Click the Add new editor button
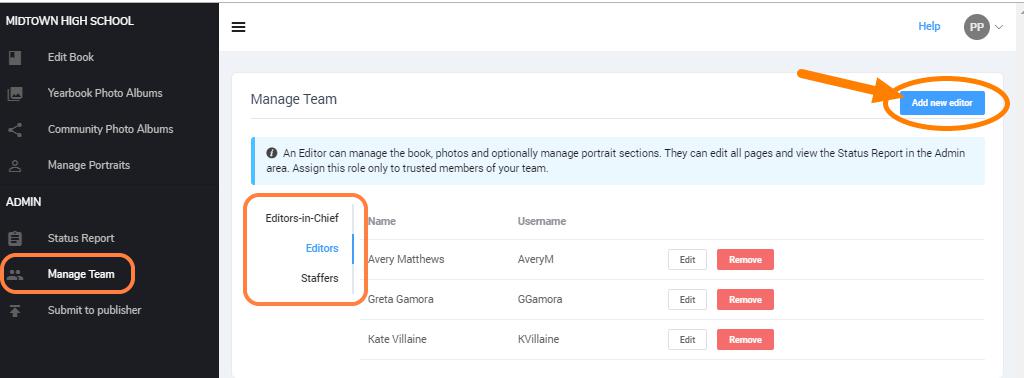1024x378 pixels. point(942,103)
